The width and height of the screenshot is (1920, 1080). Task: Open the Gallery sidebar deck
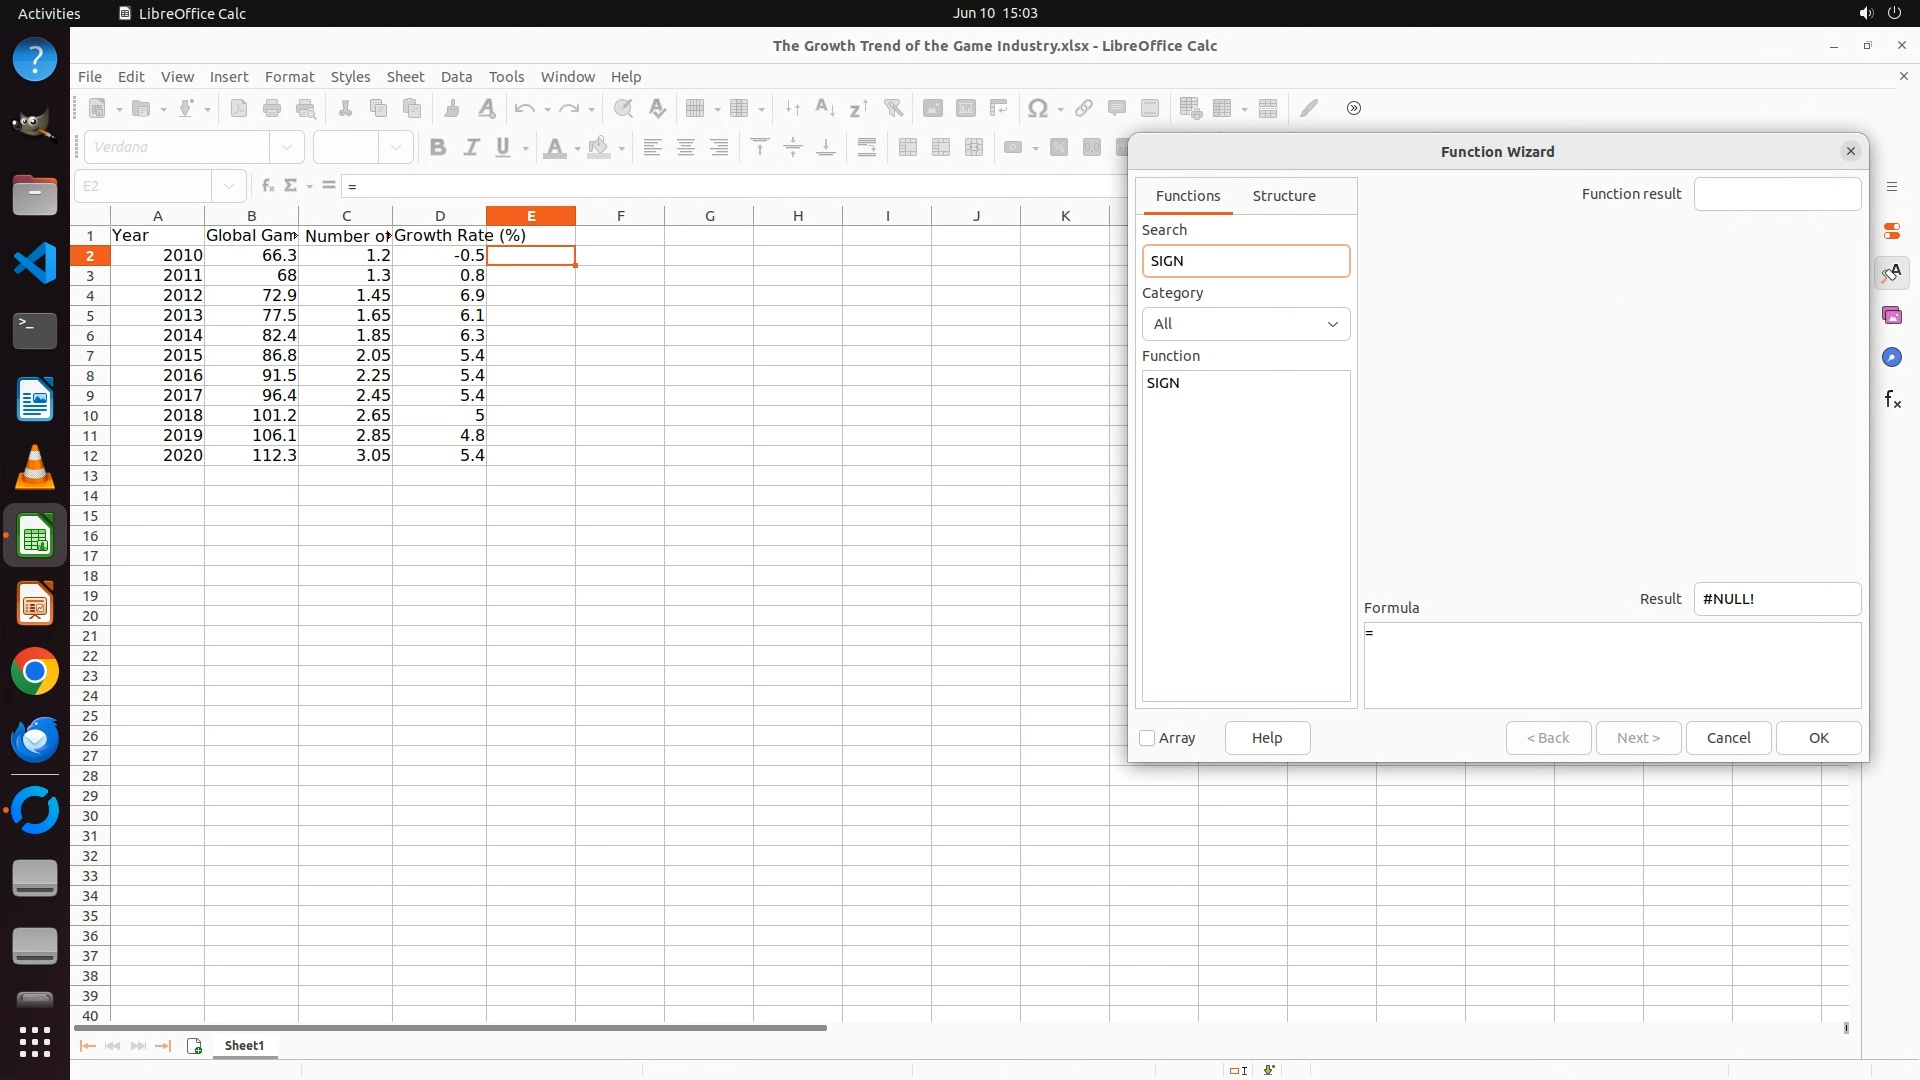click(x=1891, y=315)
